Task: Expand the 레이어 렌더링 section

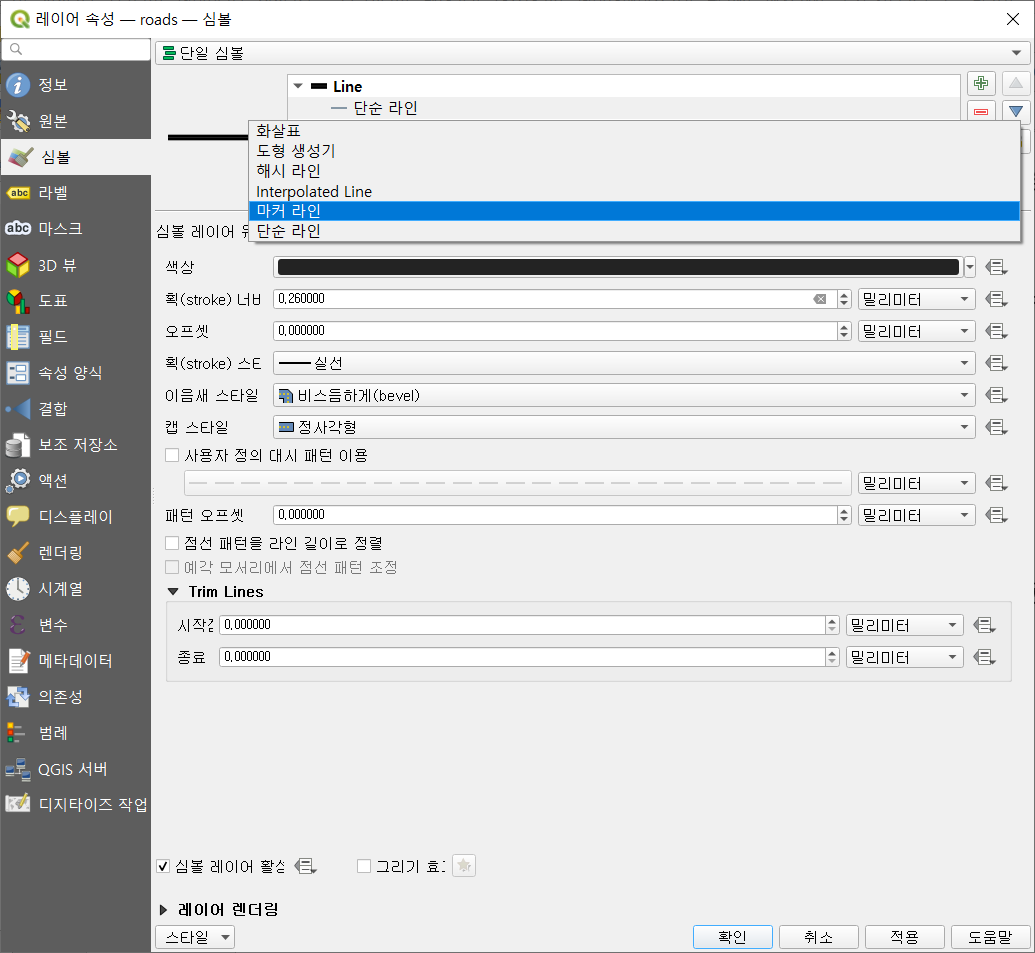Action: click(163, 910)
